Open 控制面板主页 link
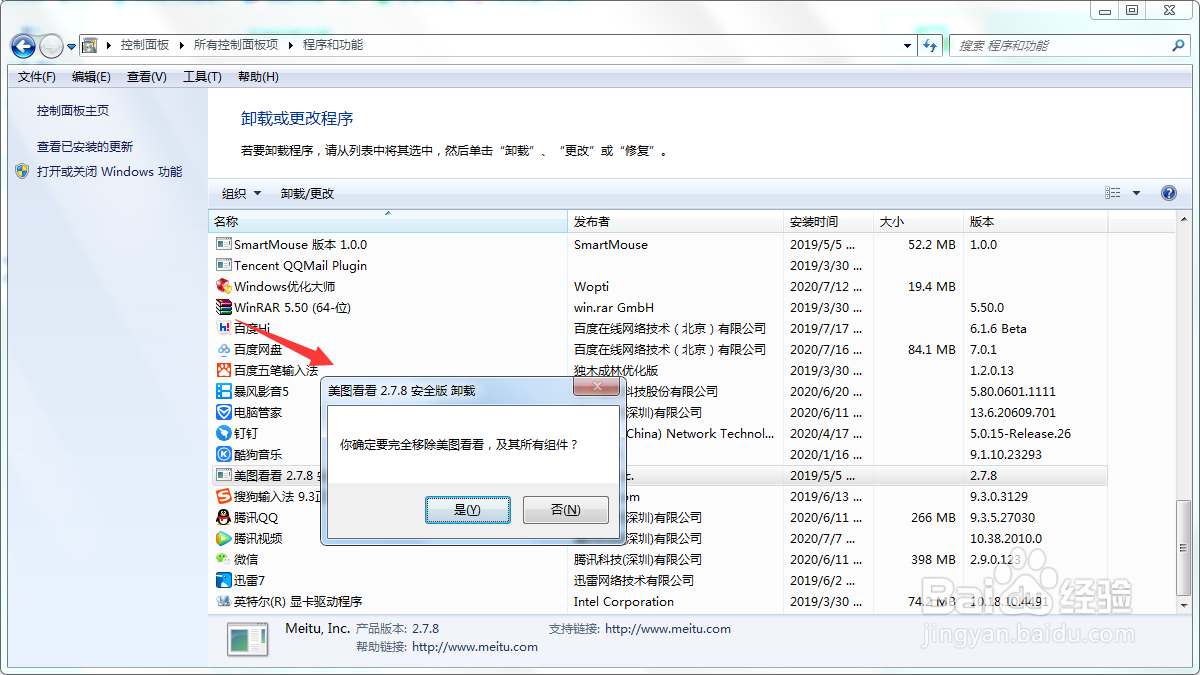 click(x=73, y=111)
